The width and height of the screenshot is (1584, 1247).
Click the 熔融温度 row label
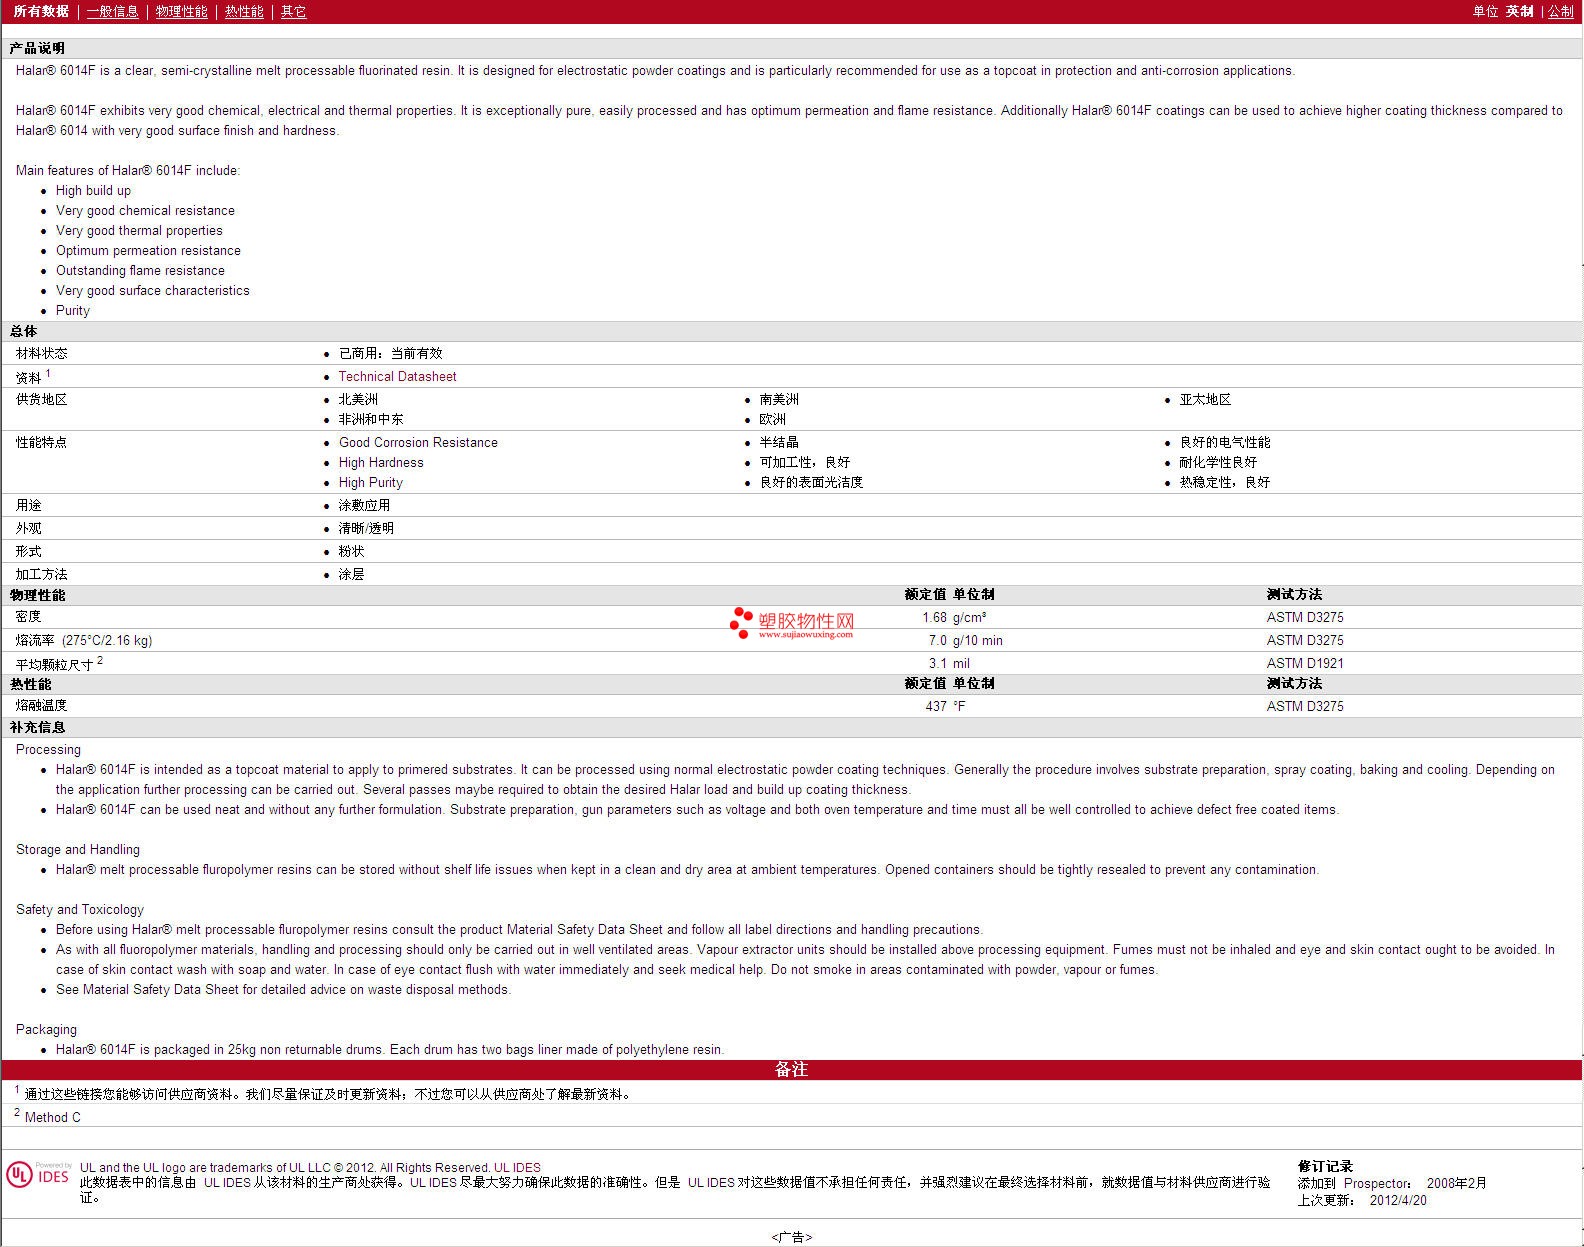tap(41, 707)
